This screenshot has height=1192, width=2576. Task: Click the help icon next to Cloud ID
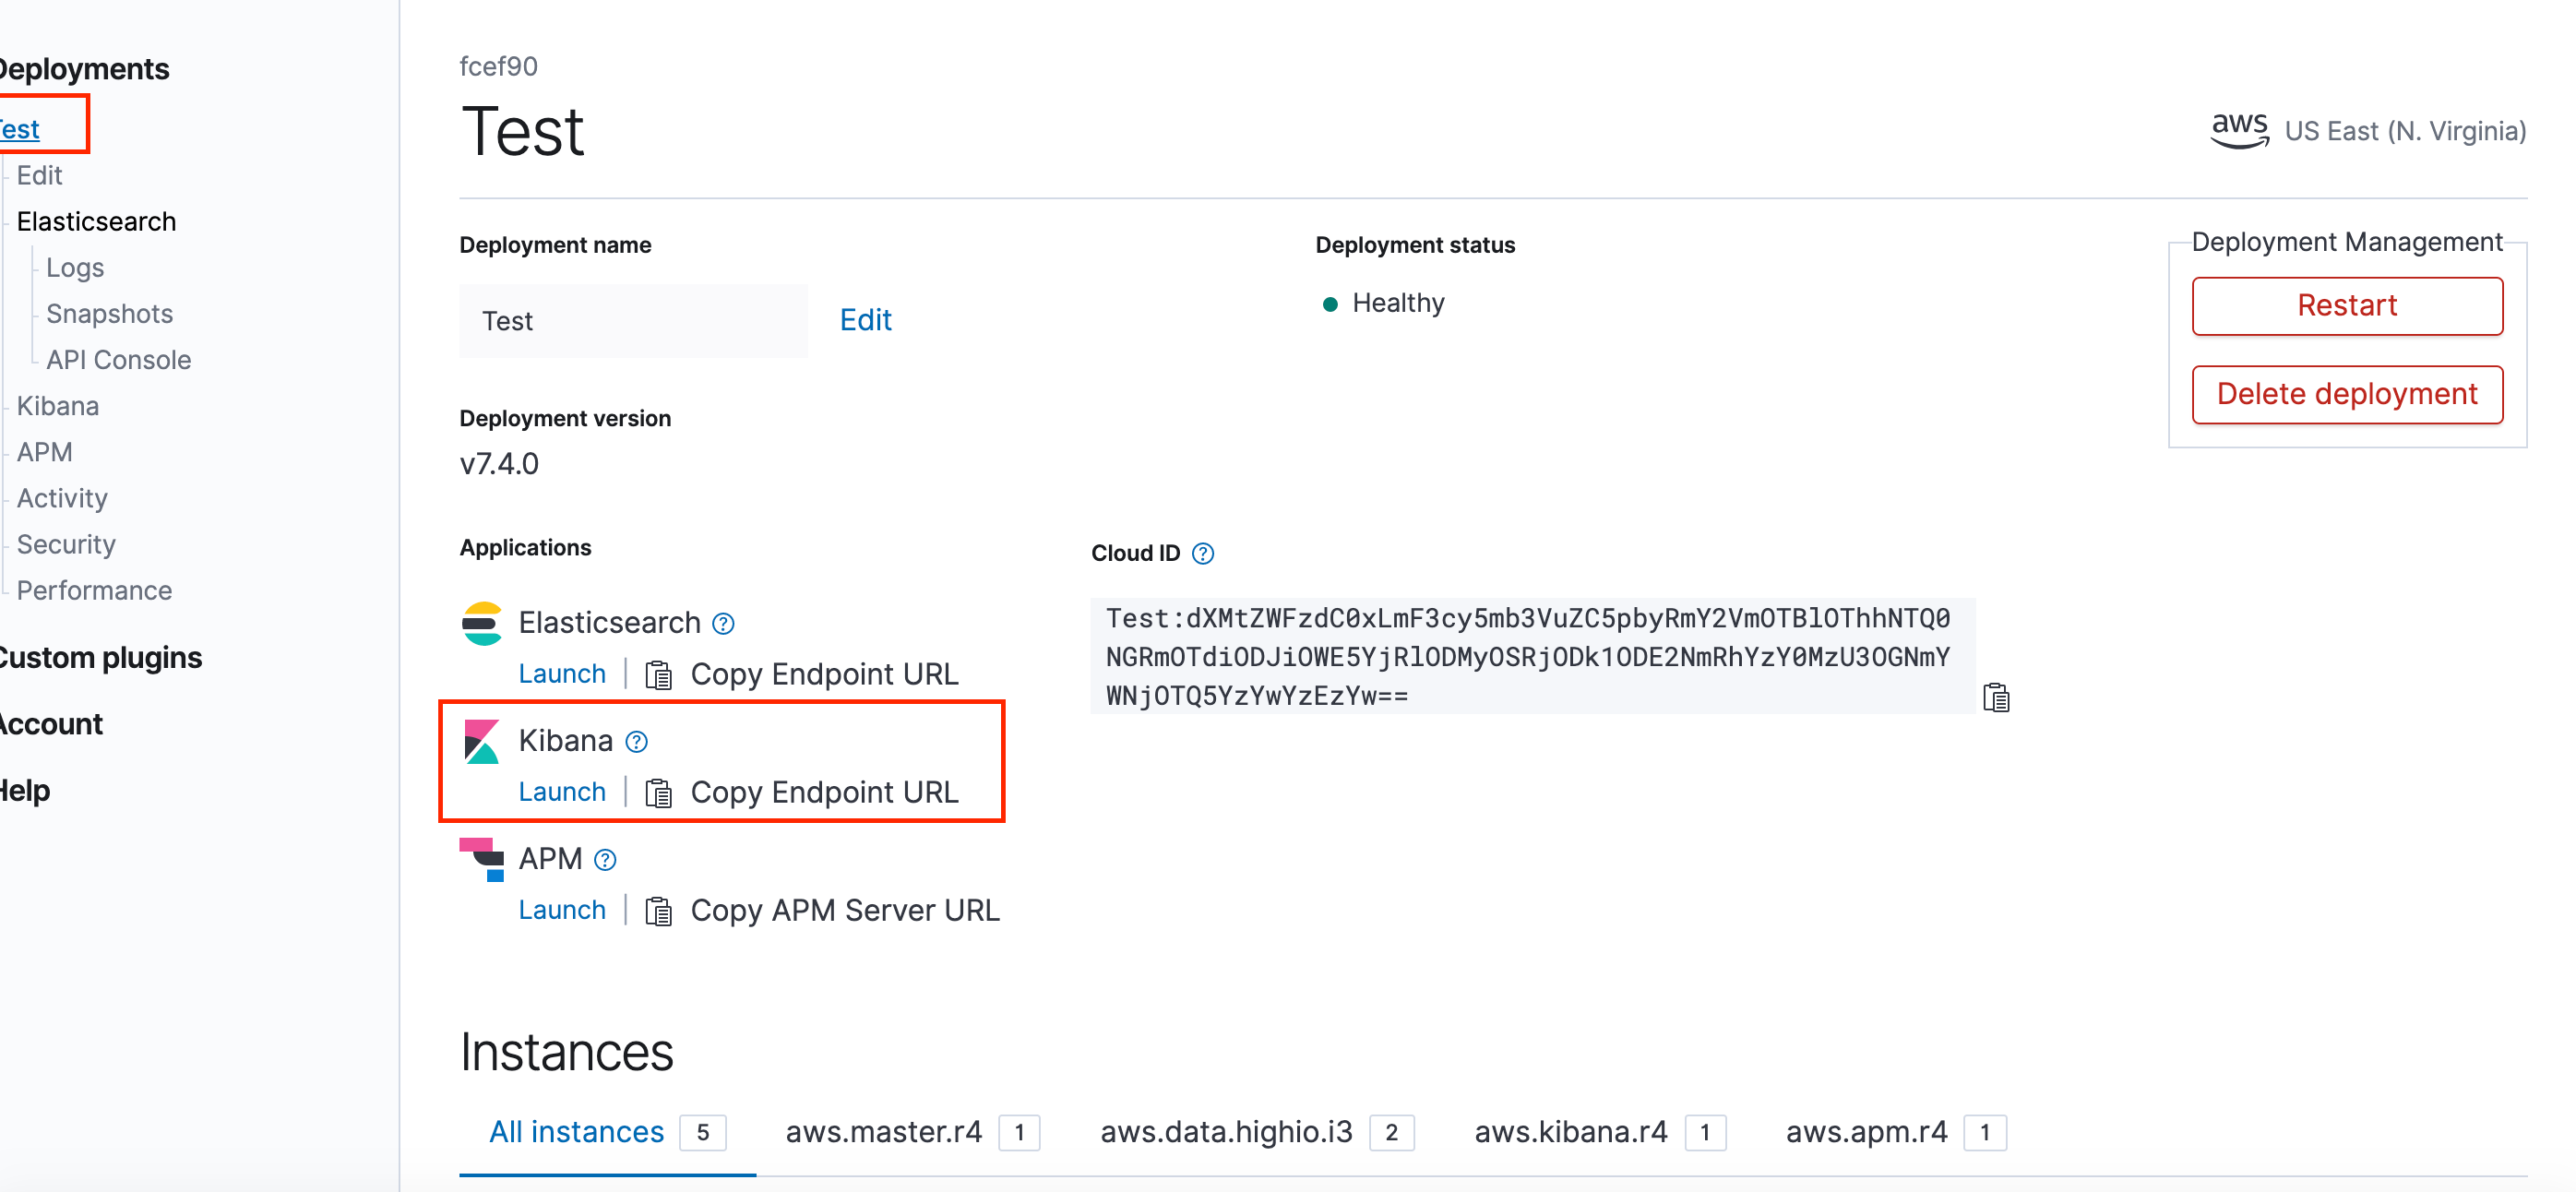(1203, 552)
